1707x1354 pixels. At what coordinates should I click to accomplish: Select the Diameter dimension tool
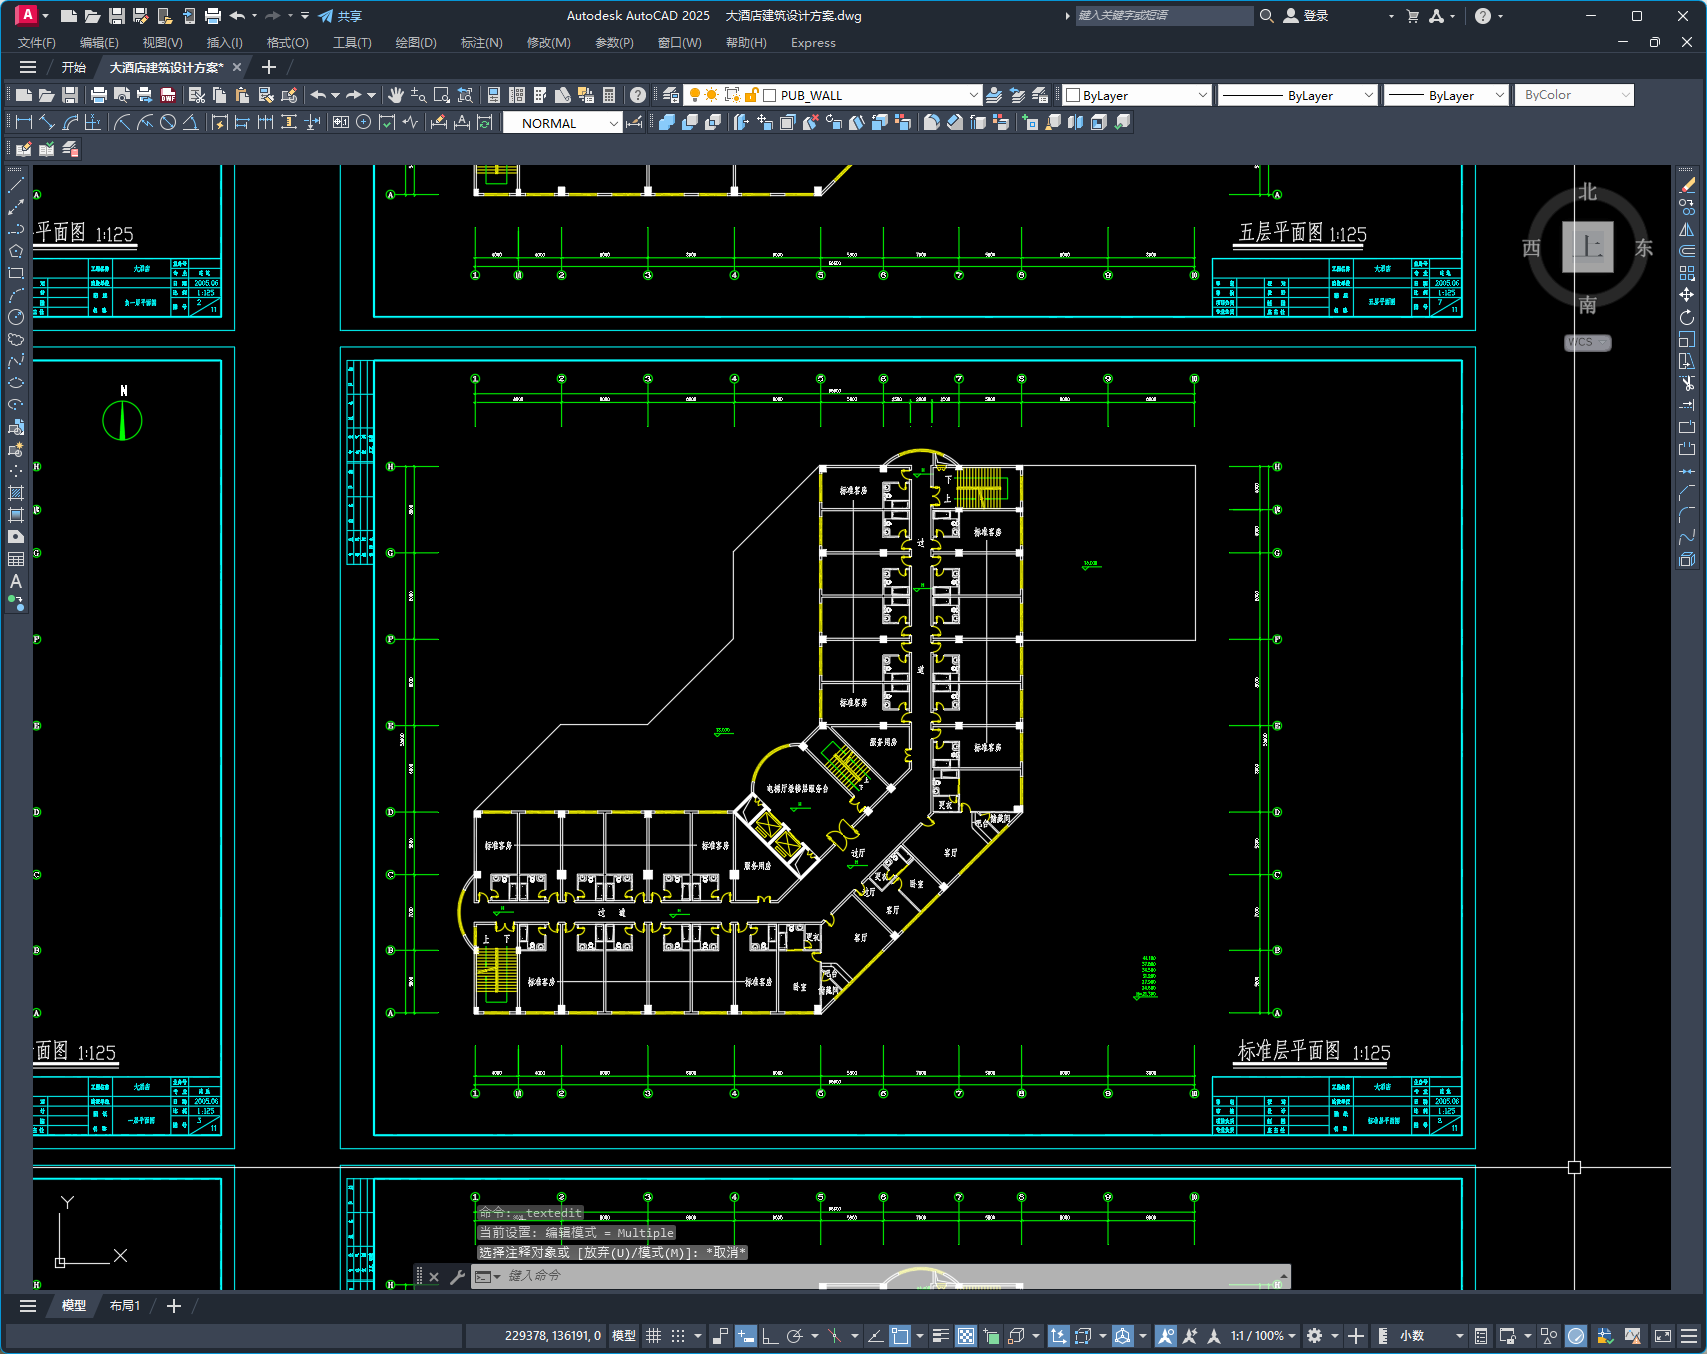pos(168,122)
